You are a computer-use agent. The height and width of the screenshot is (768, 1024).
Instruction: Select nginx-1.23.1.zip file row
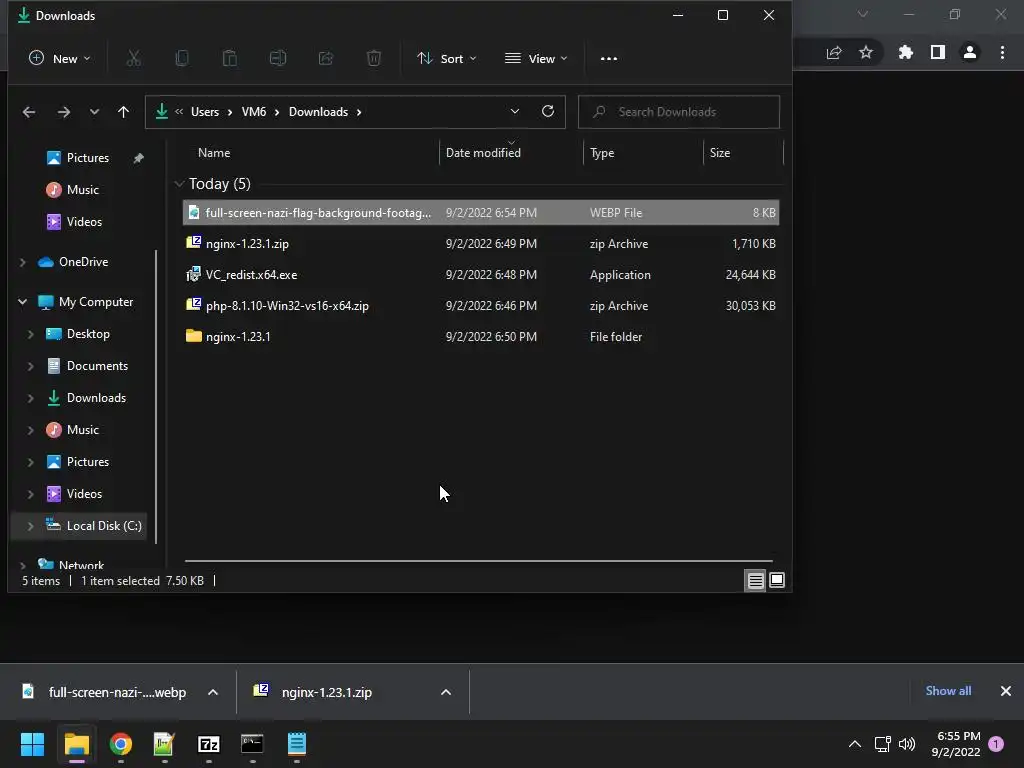click(481, 244)
